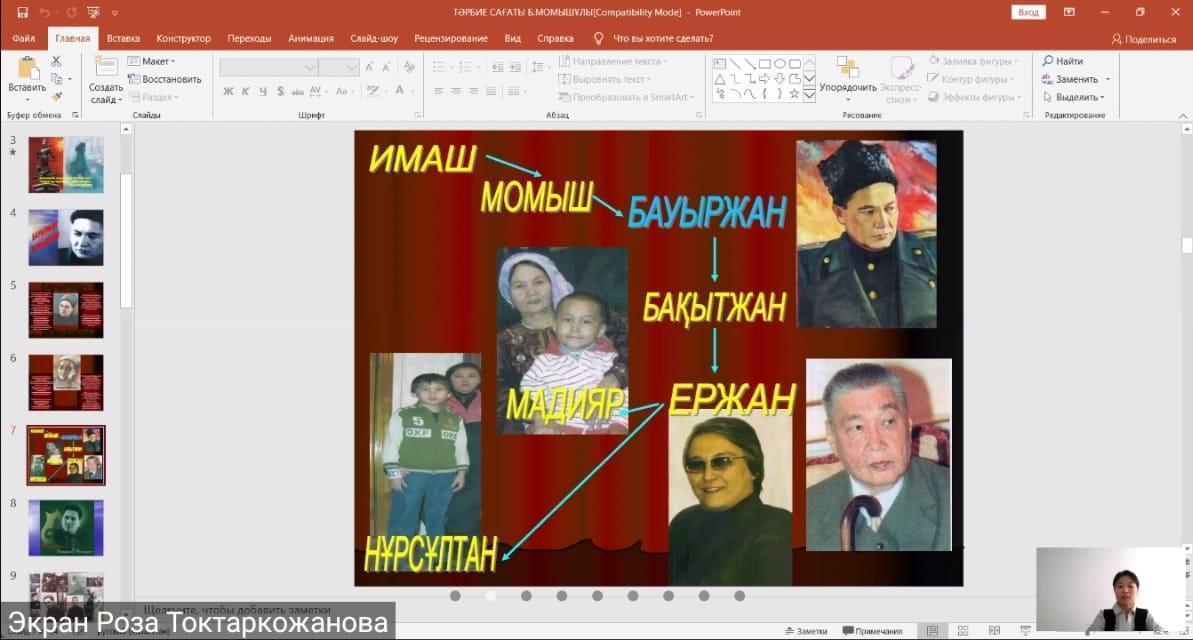Open the Вставка ribbon tab
Viewport: 1193px width, 640px height.
point(123,38)
